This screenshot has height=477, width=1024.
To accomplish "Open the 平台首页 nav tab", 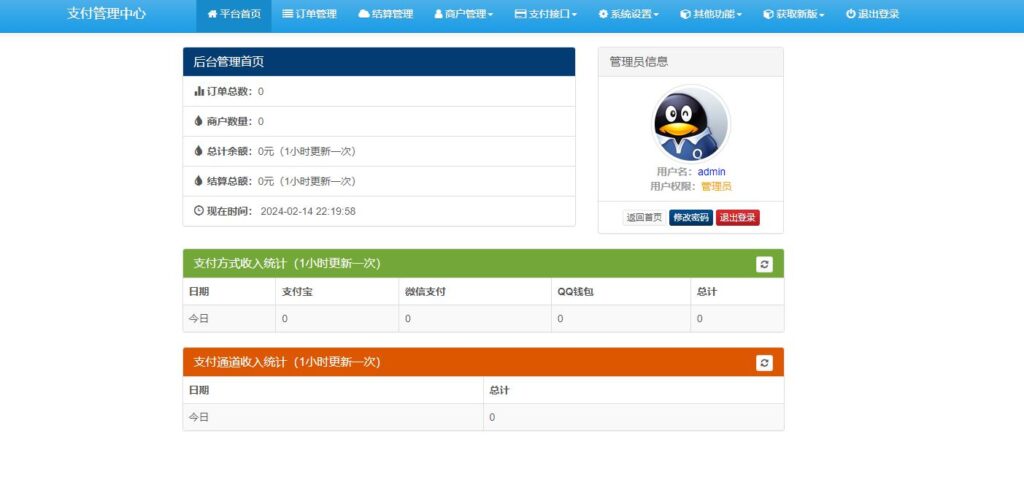I will pyautogui.click(x=234, y=14).
